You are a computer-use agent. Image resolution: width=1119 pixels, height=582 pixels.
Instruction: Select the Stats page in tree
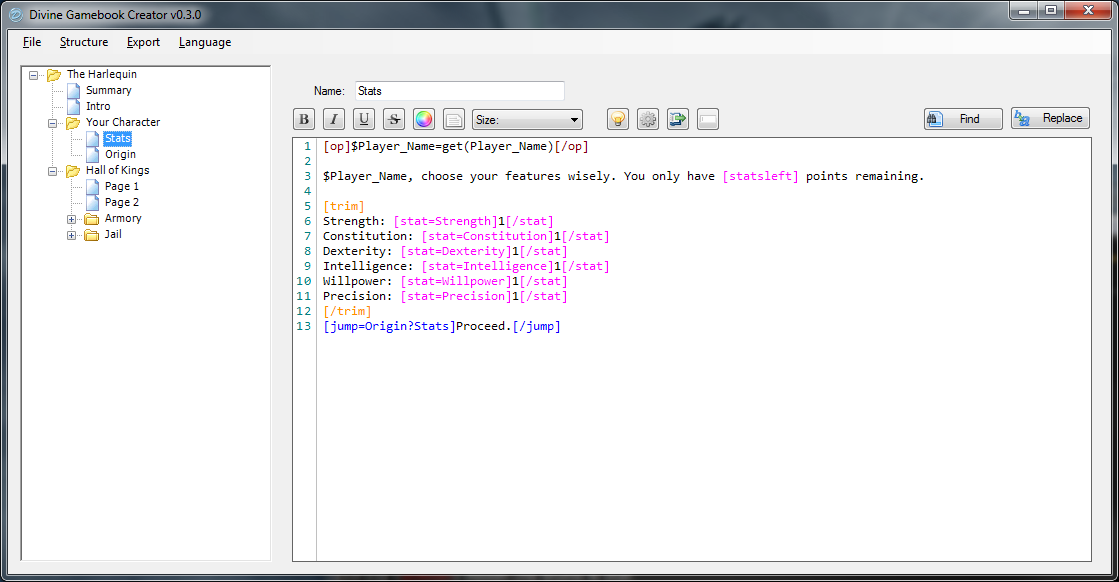tap(118, 138)
